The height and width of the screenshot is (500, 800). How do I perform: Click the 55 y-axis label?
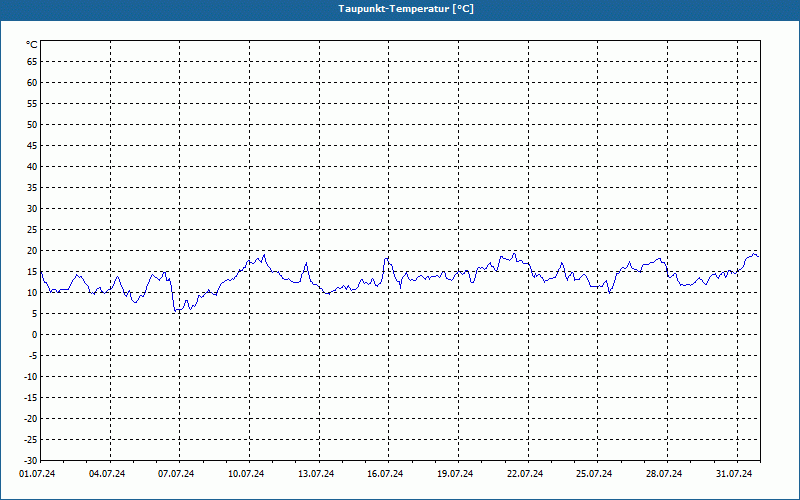(x=32, y=104)
